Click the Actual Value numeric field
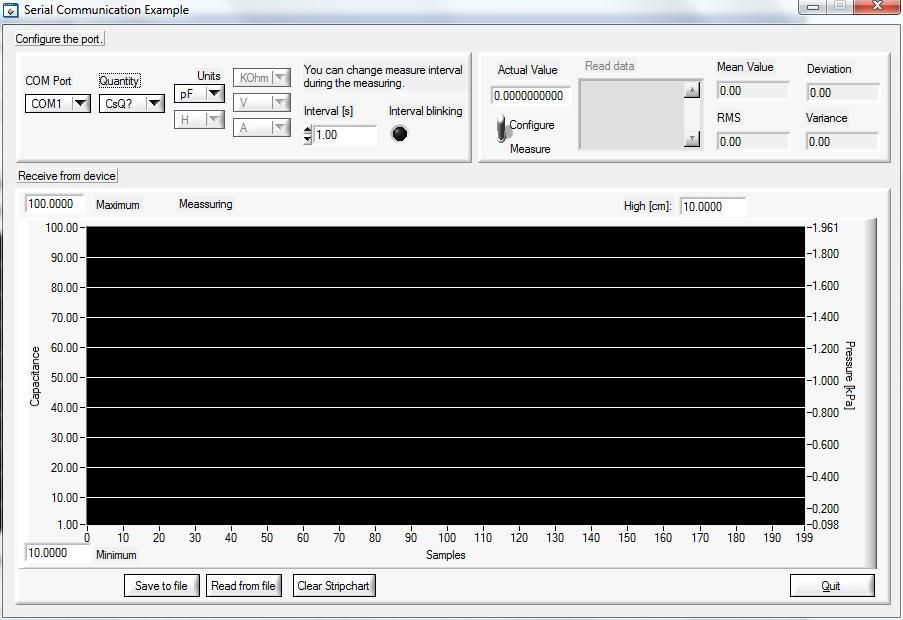 click(x=530, y=96)
